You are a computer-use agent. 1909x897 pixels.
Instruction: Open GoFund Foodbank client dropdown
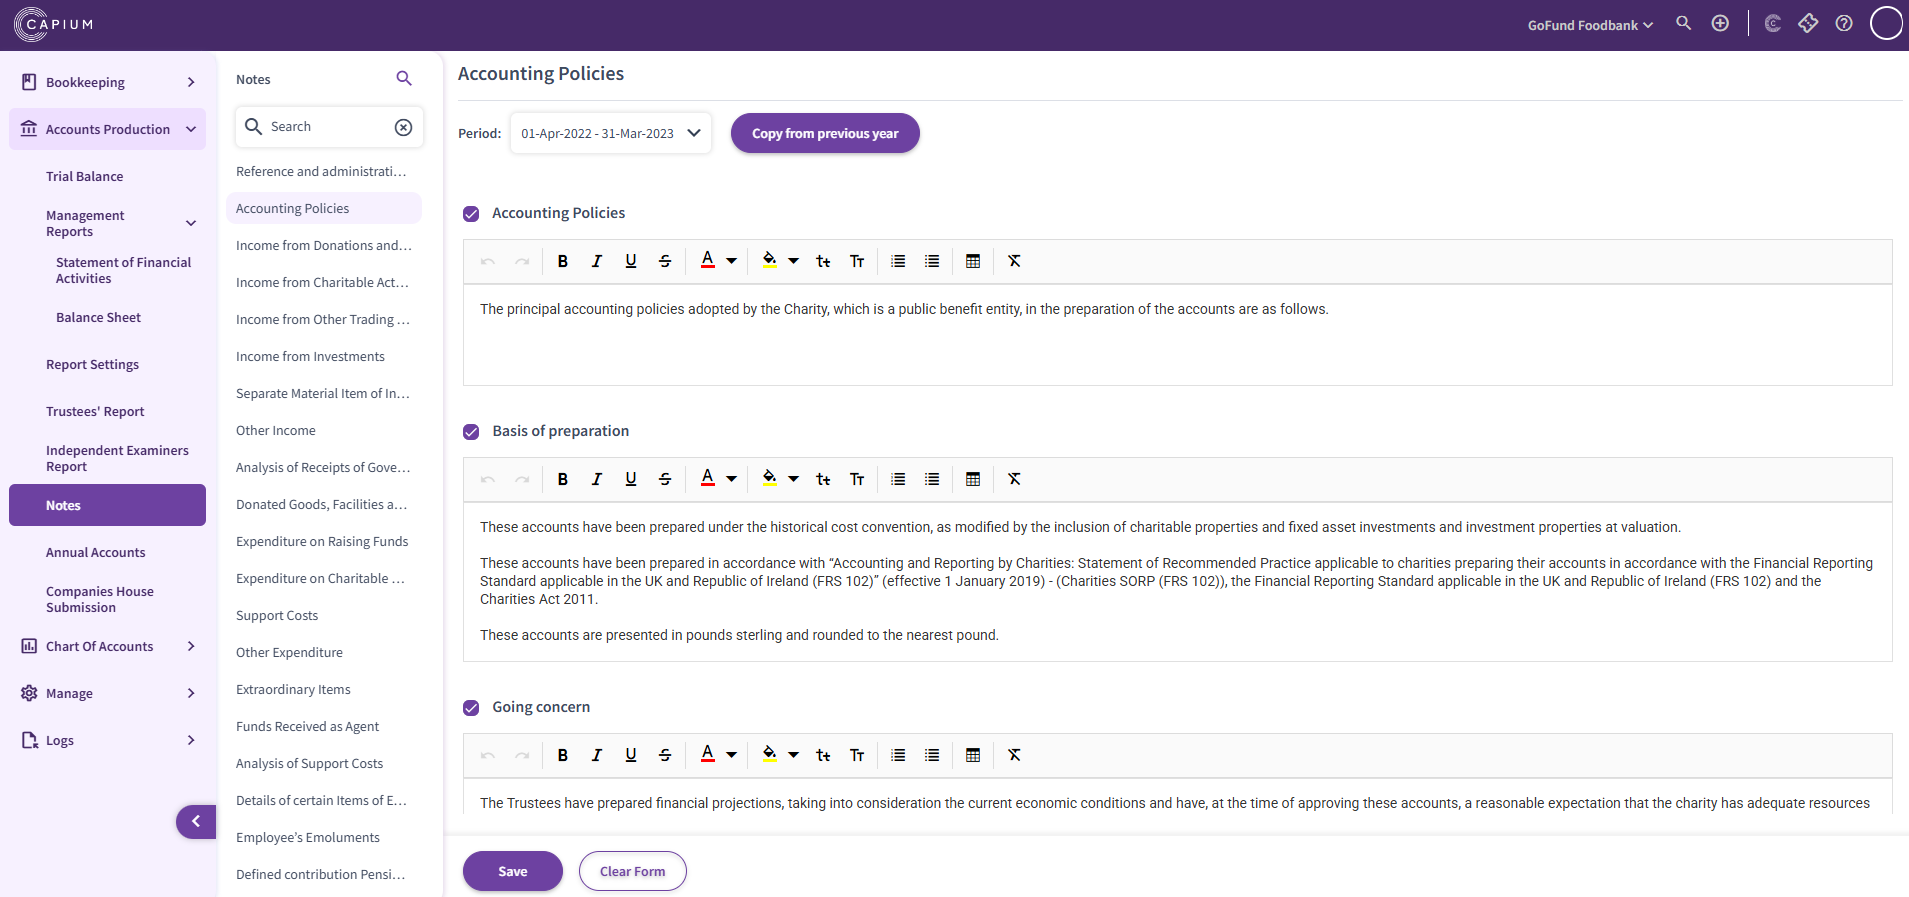tap(1590, 25)
